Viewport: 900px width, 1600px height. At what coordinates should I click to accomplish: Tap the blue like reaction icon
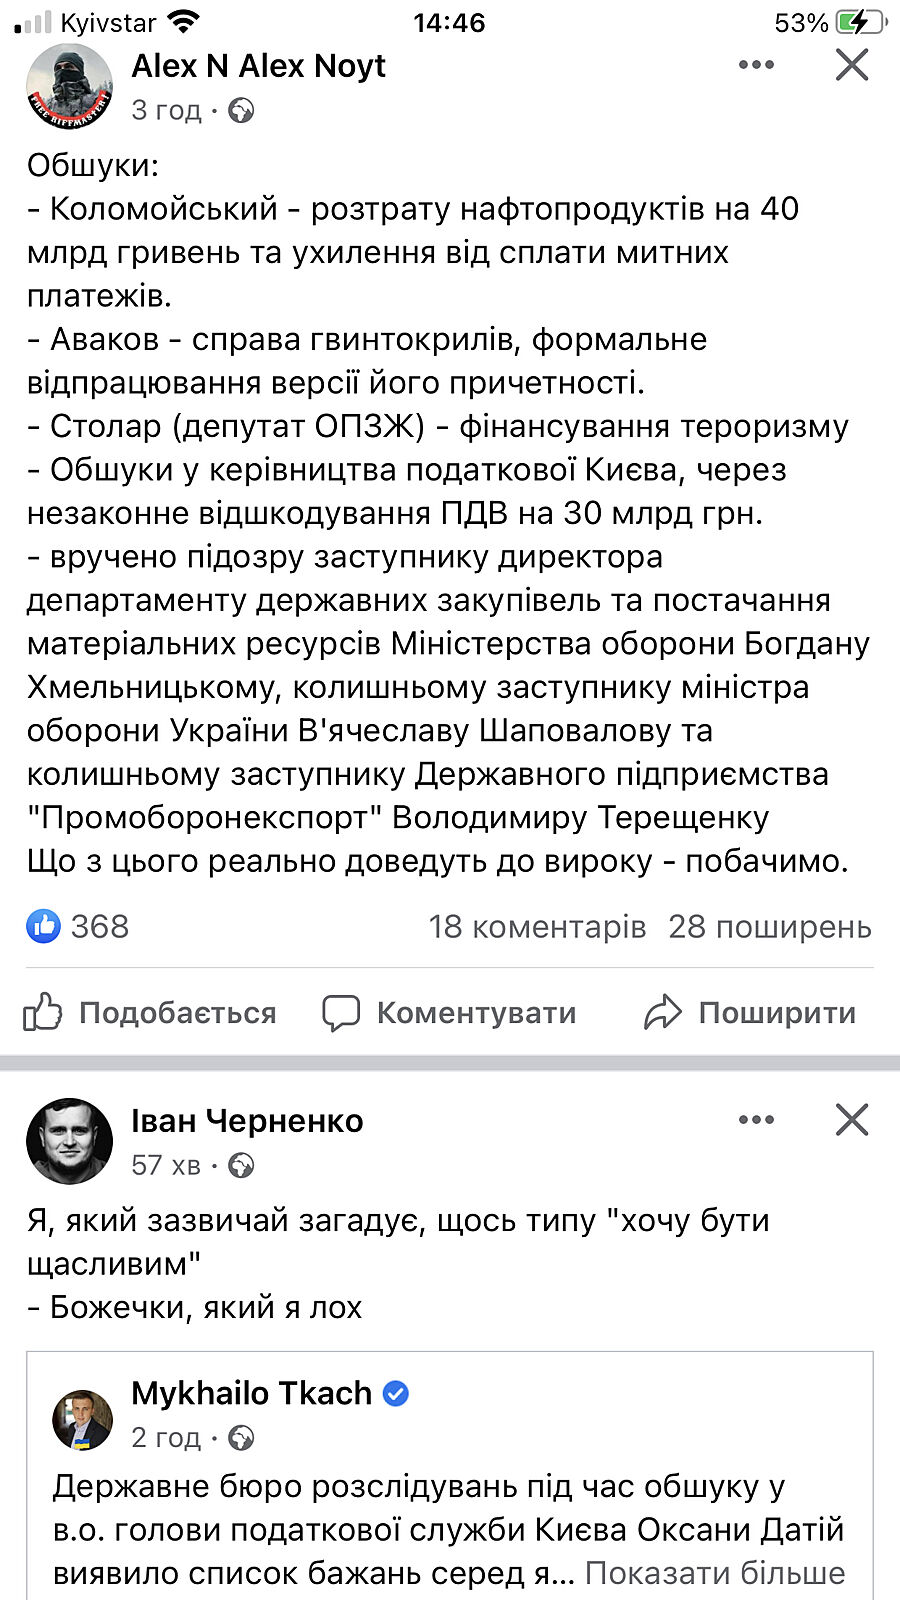tap(44, 926)
